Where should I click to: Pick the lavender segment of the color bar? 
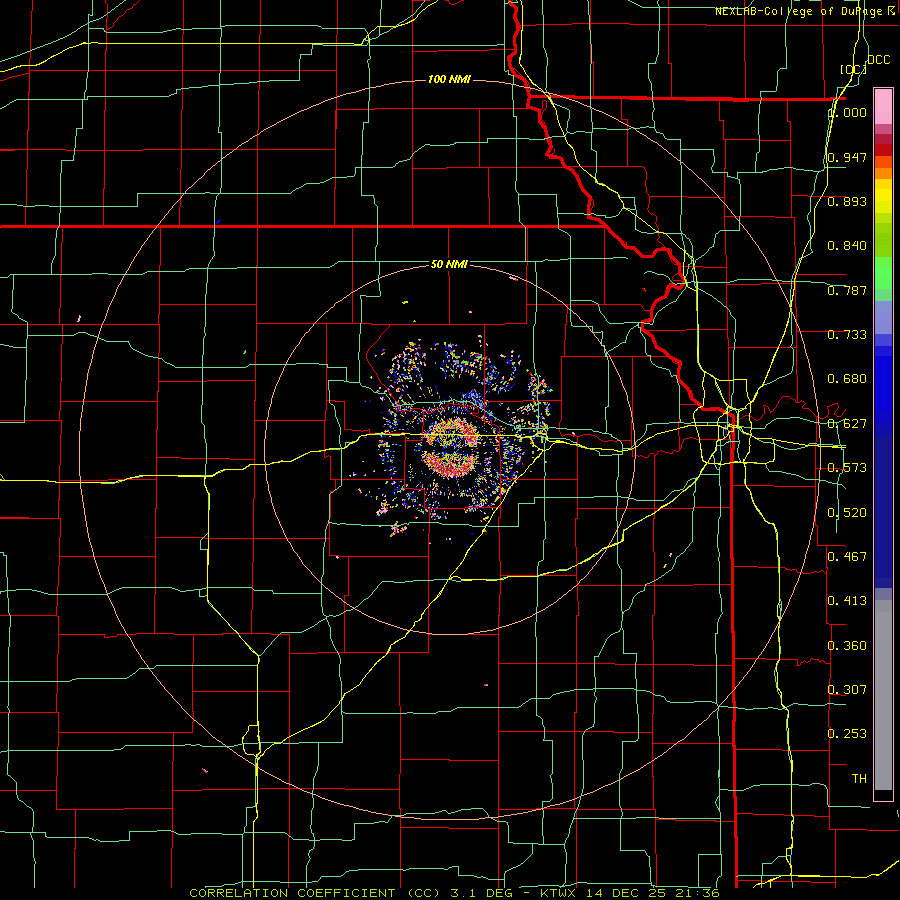883,317
